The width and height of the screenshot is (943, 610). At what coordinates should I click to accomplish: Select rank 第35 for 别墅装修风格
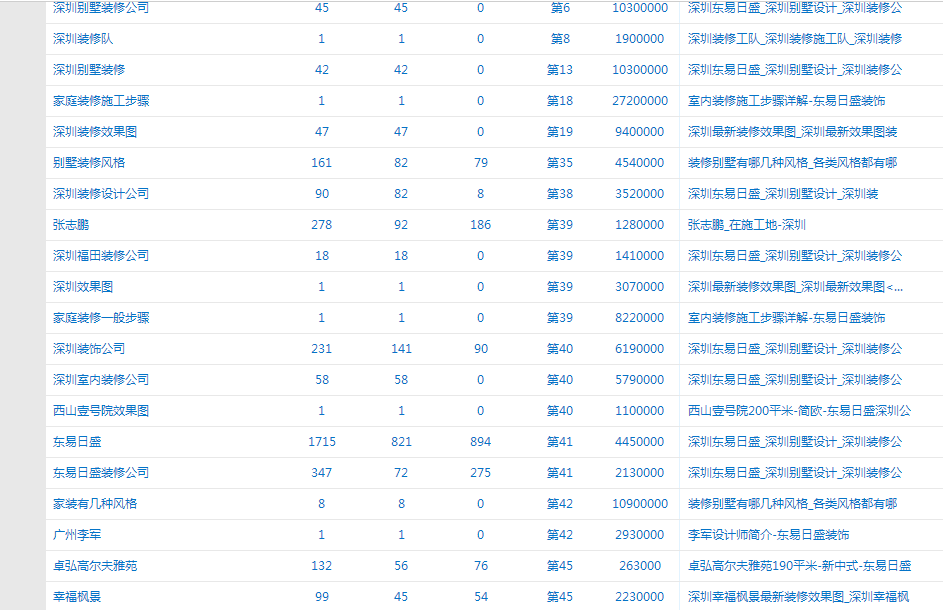pos(560,163)
